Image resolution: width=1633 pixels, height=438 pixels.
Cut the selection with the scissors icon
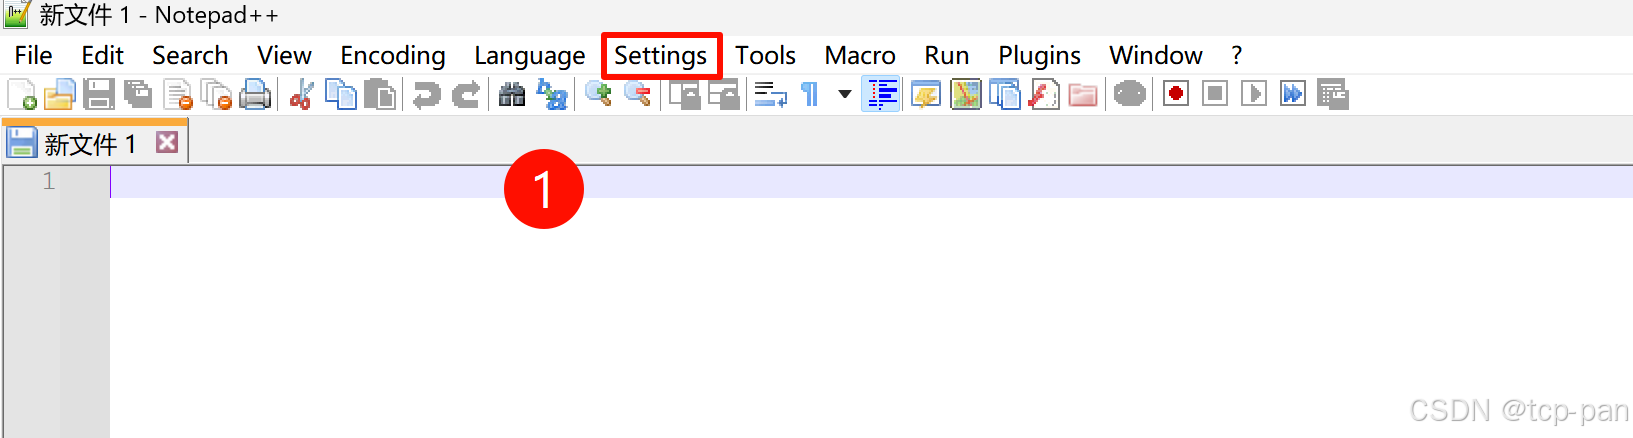[x=301, y=95]
